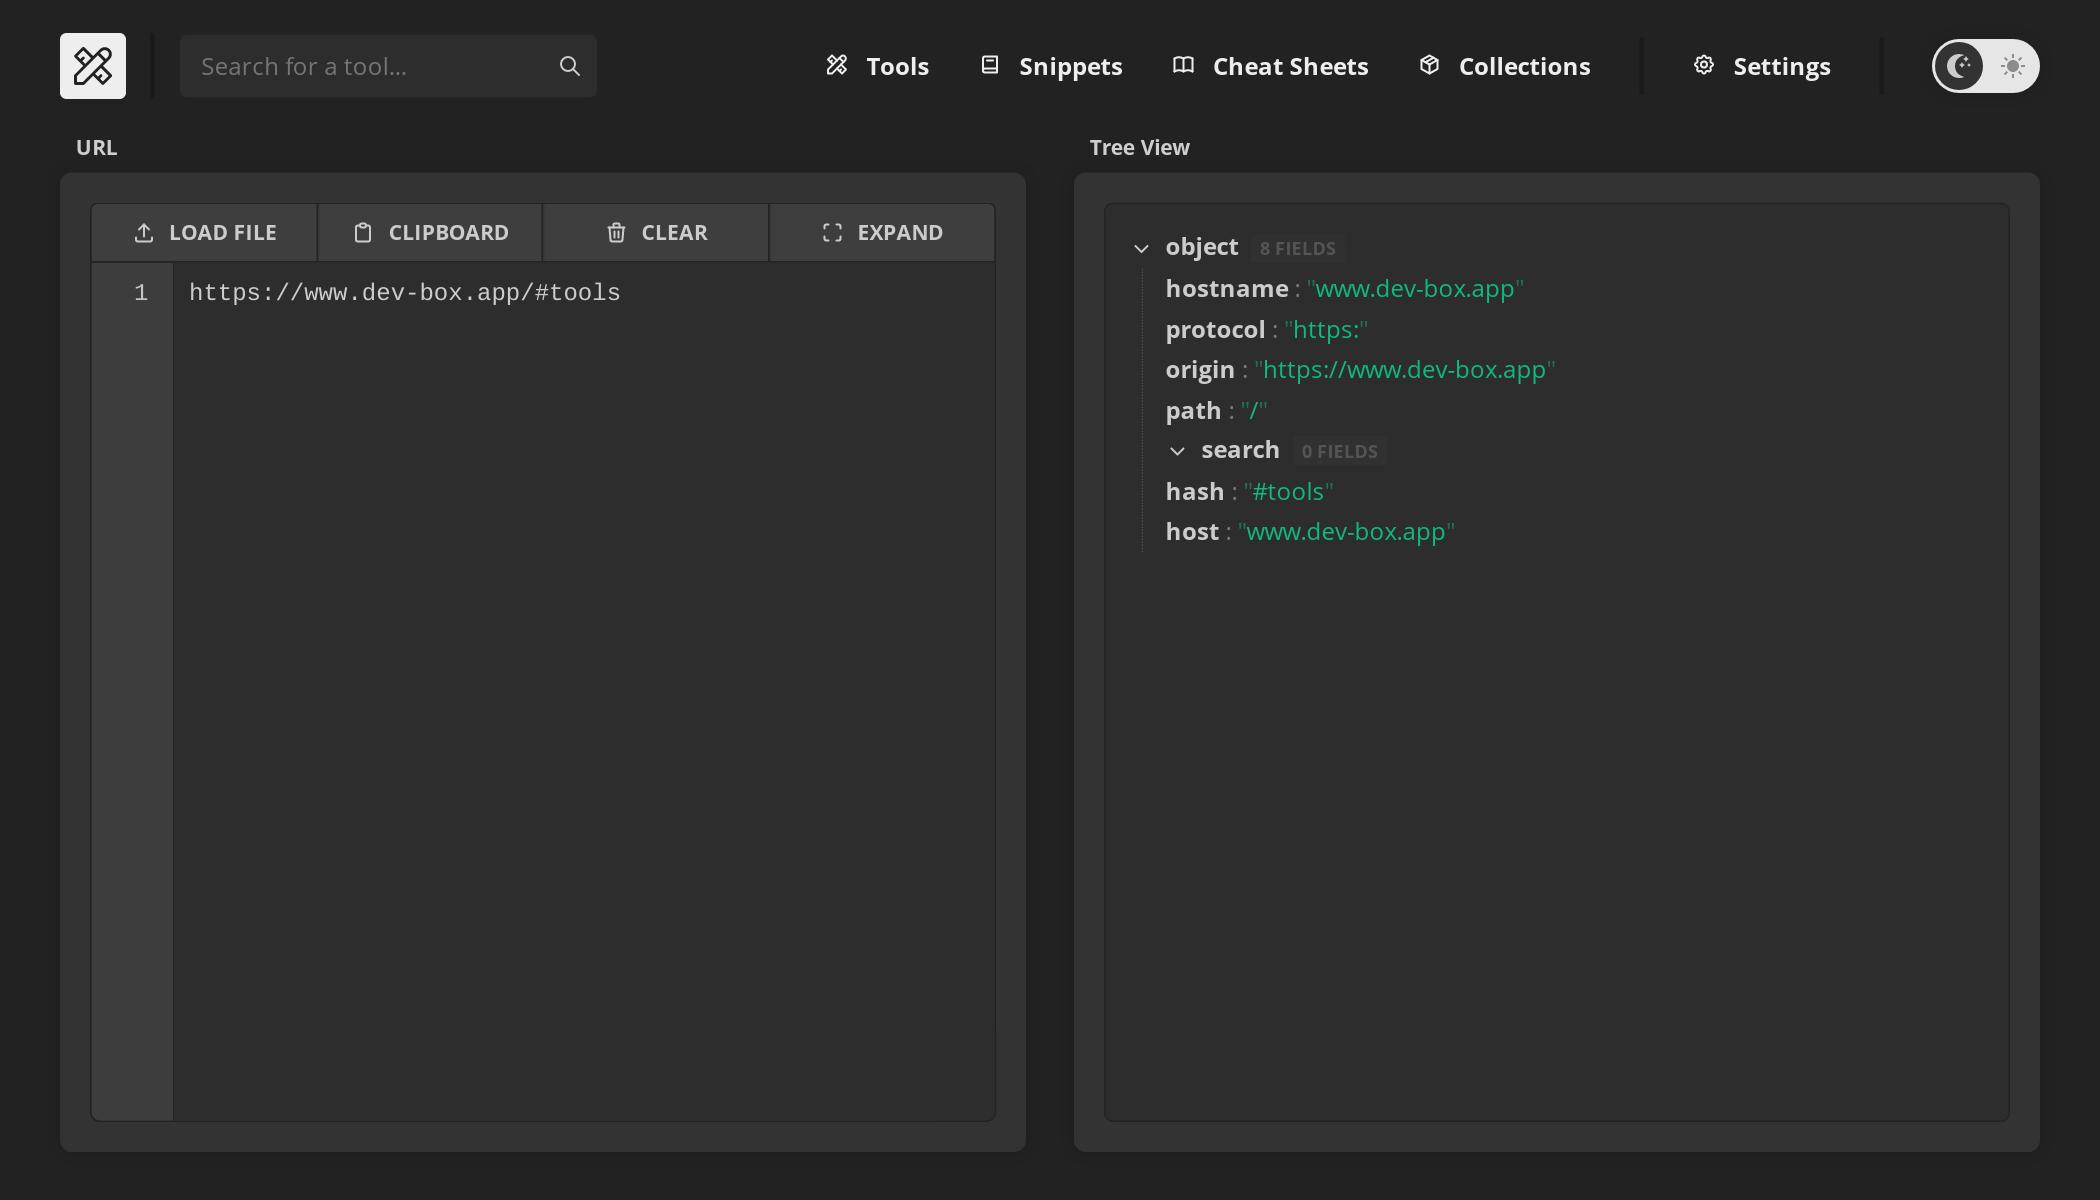Collapse the search node chevron
The height and width of the screenshot is (1200, 2100).
click(1177, 451)
